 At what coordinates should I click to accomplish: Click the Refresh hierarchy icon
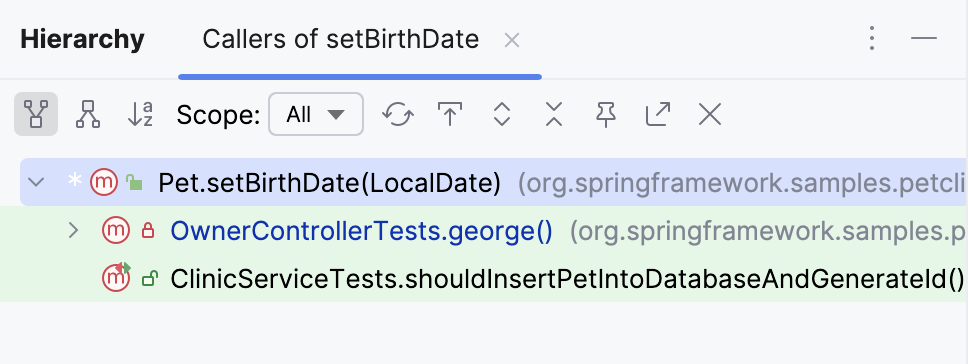[x=398, y=114]
